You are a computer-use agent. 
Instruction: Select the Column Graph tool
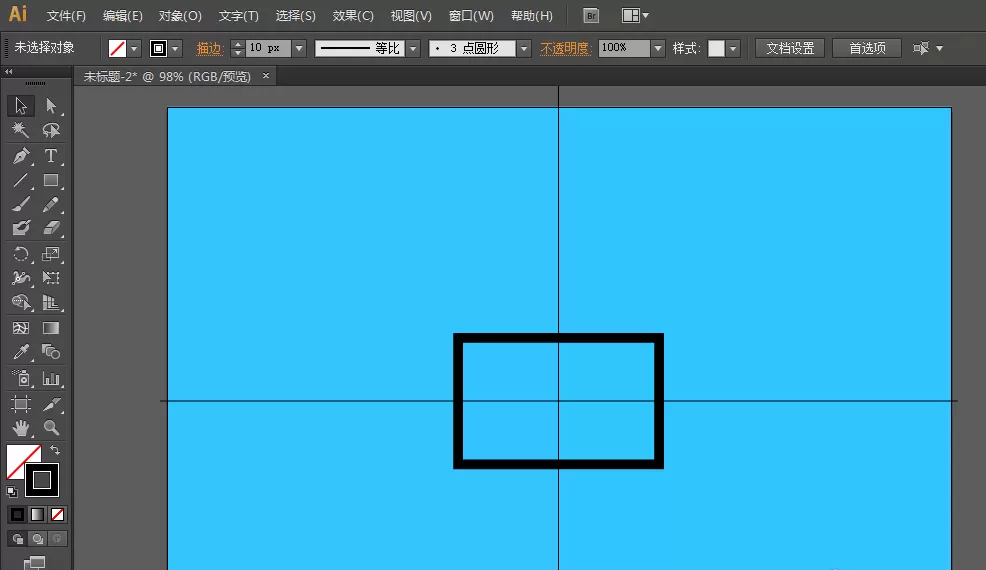tap(51, 378)
